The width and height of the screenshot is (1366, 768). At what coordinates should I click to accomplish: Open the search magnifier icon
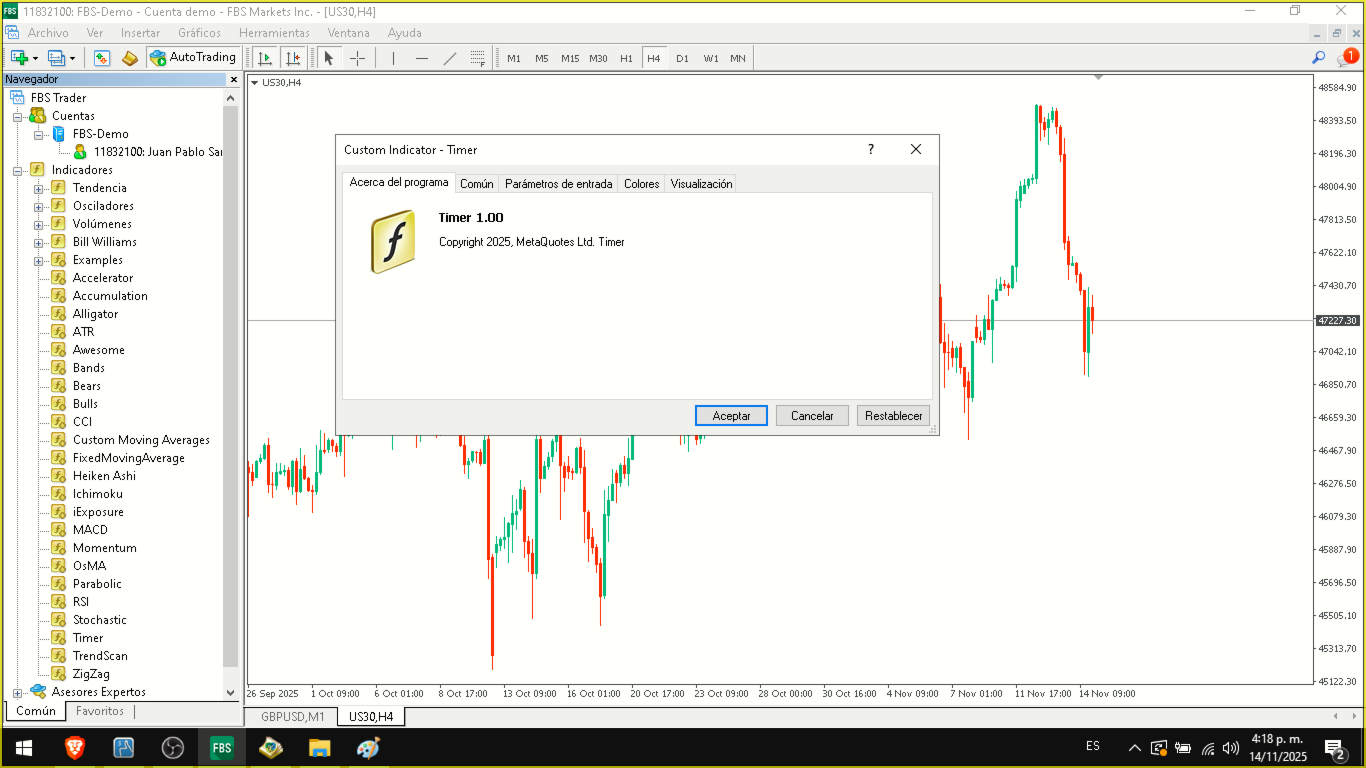pos(1319,58)
